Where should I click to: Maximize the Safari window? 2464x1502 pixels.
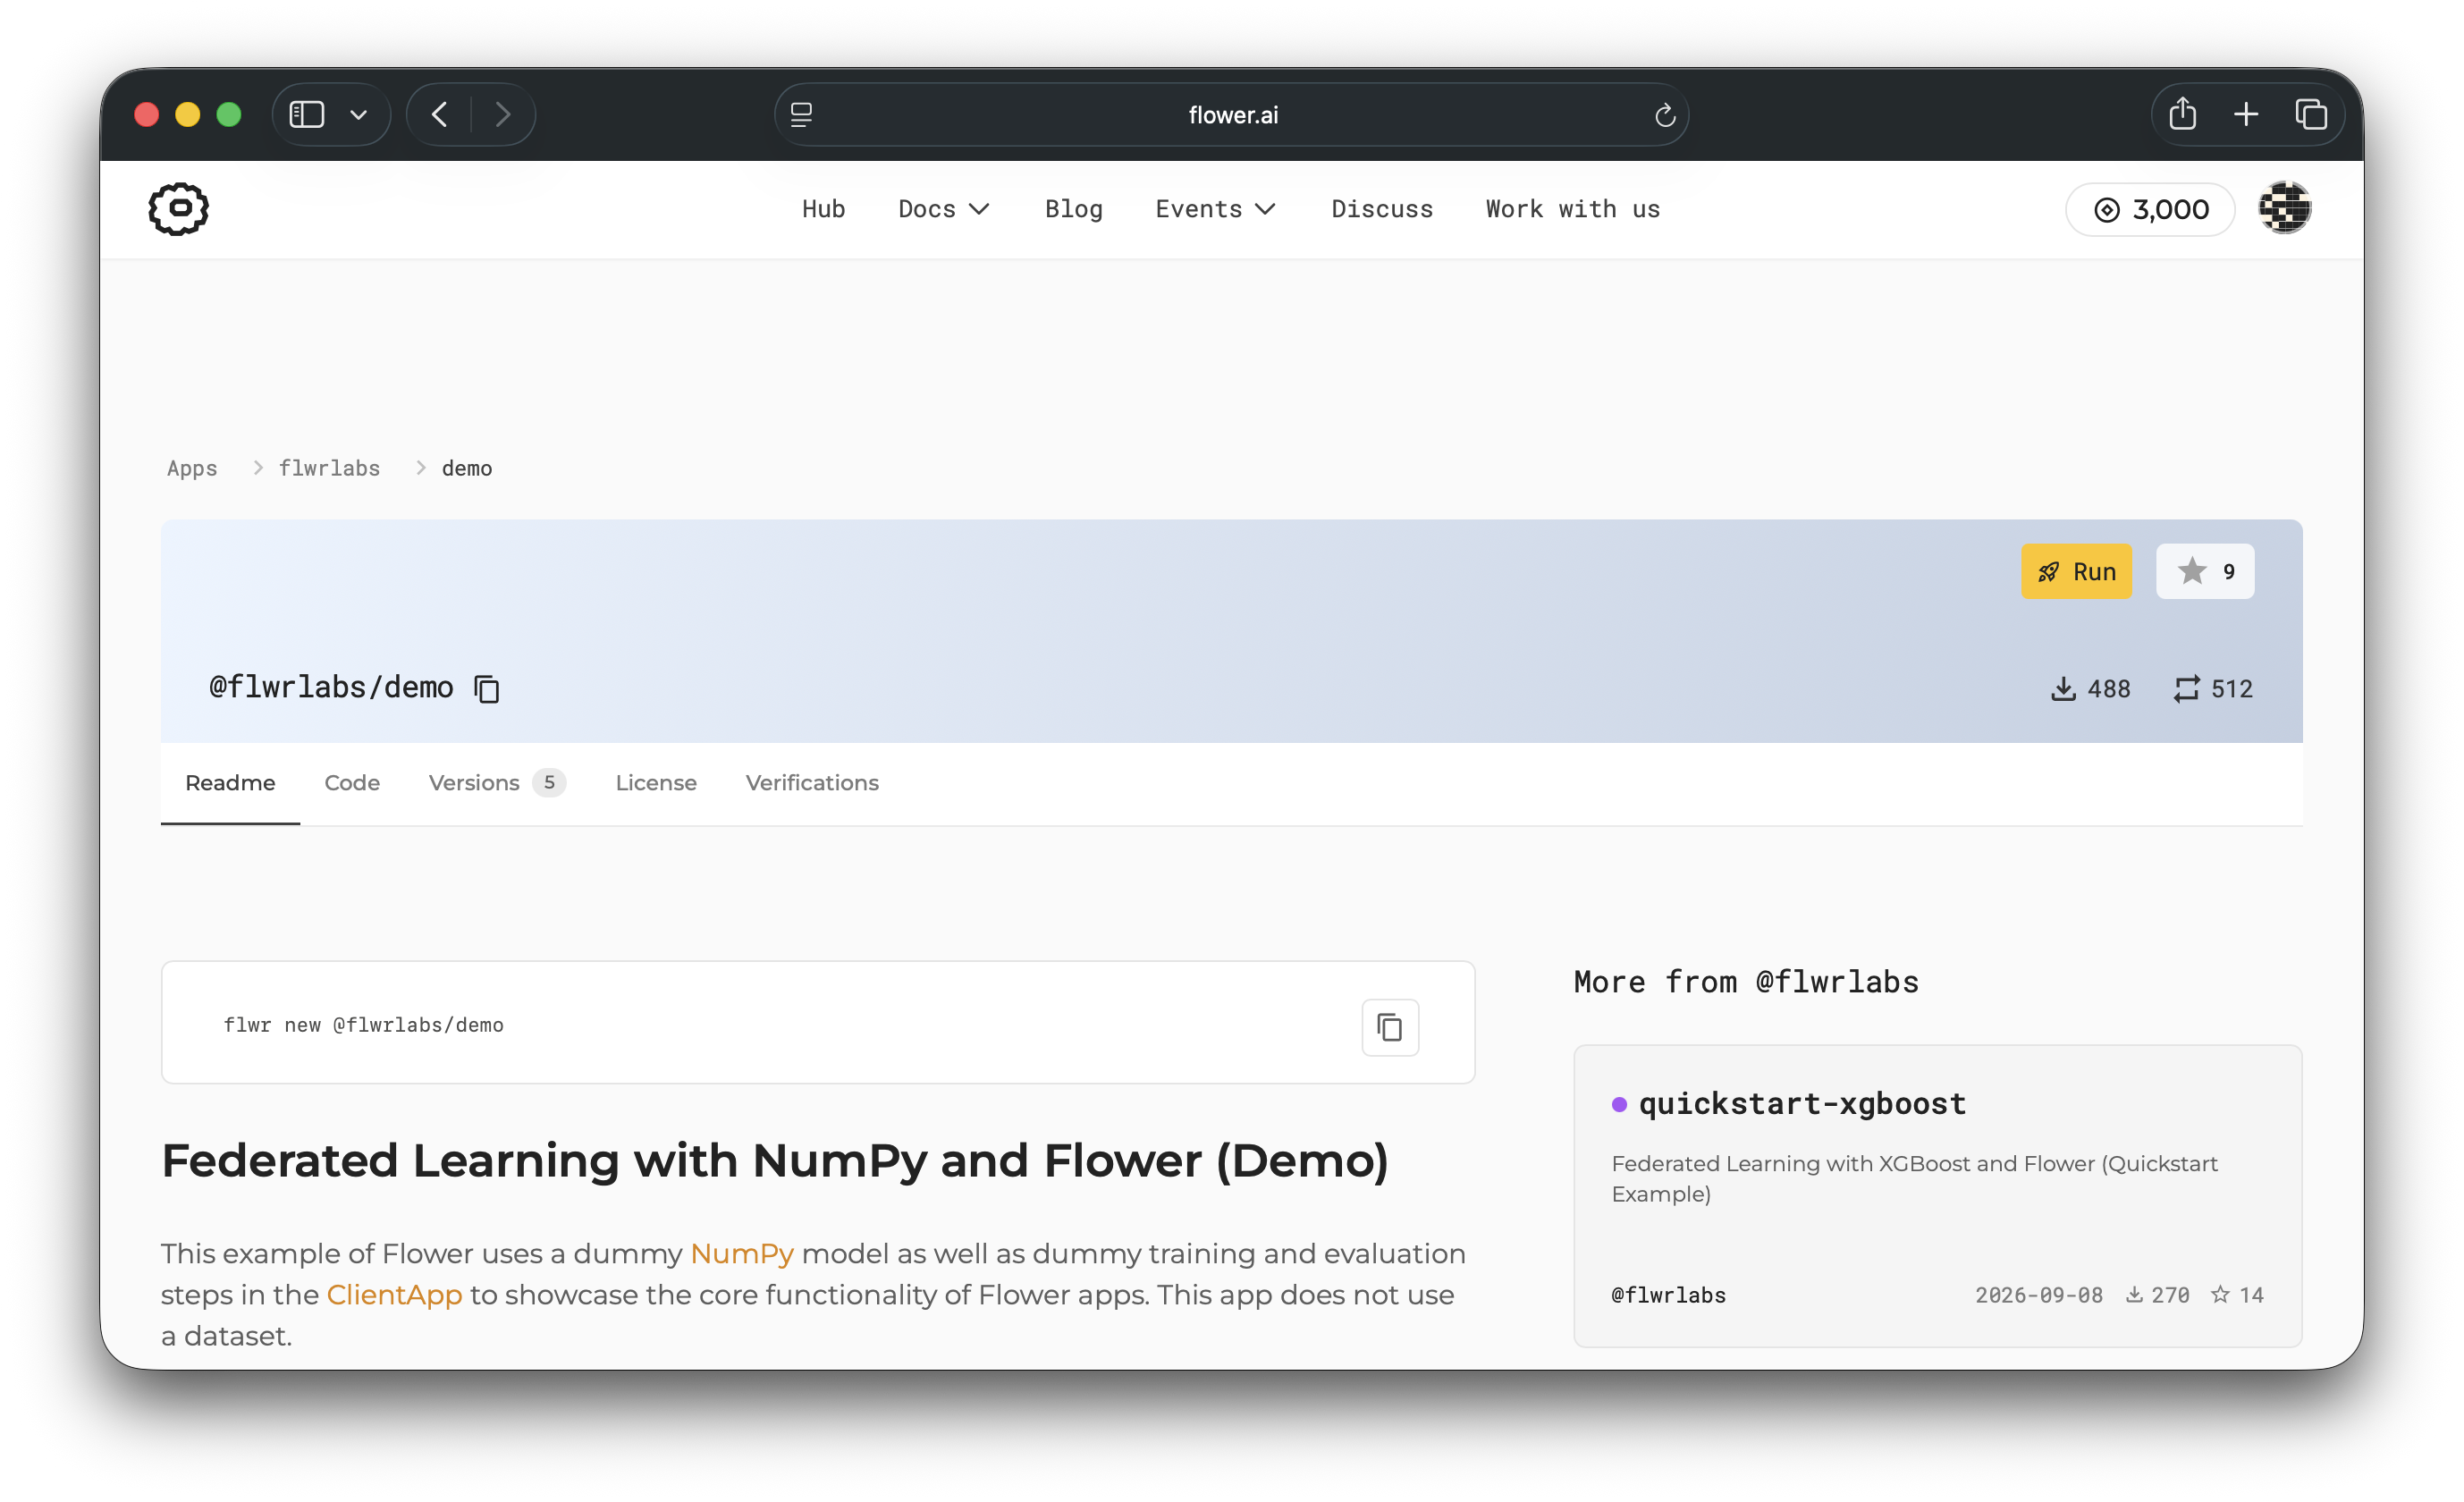point(229,115)
